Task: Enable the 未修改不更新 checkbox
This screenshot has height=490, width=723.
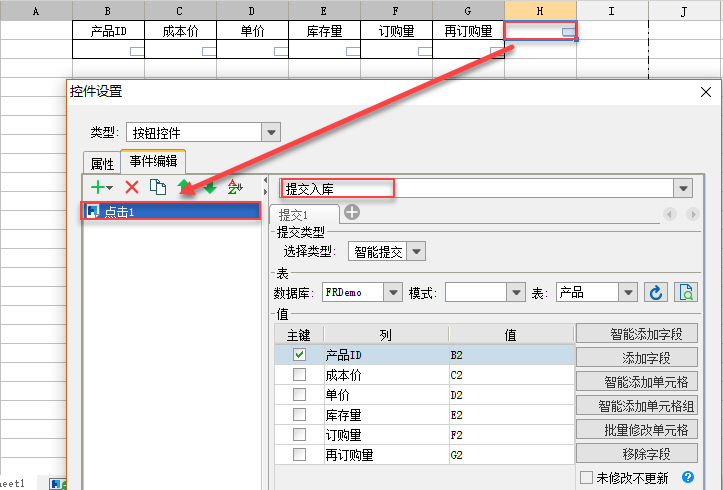Action: 586,477
